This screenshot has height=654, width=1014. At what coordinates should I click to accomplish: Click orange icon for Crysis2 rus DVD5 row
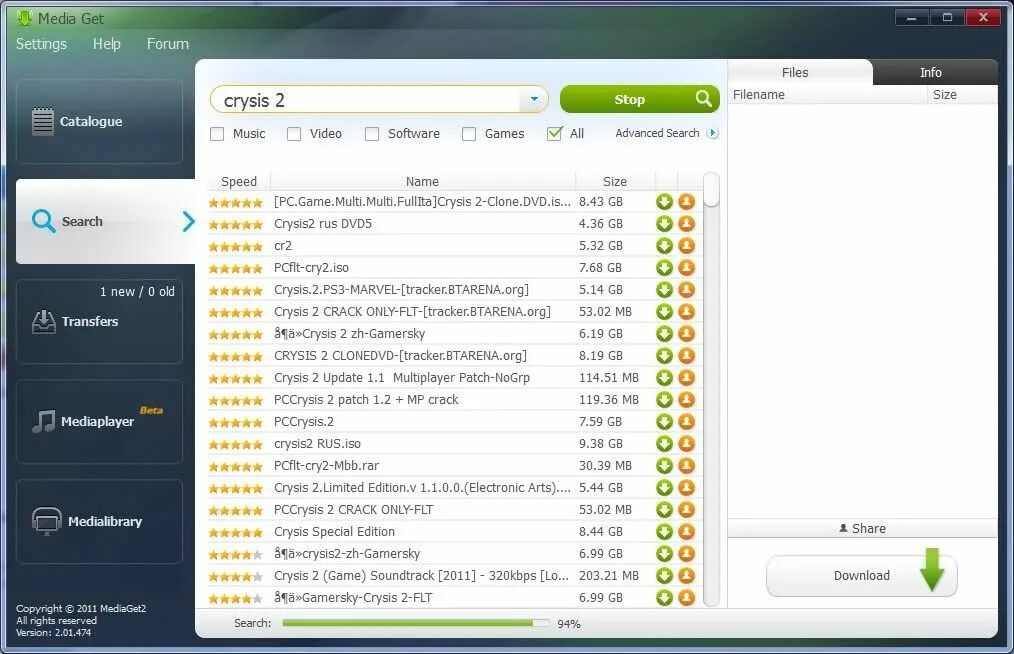pyautogui.click(x=686, y=224)
